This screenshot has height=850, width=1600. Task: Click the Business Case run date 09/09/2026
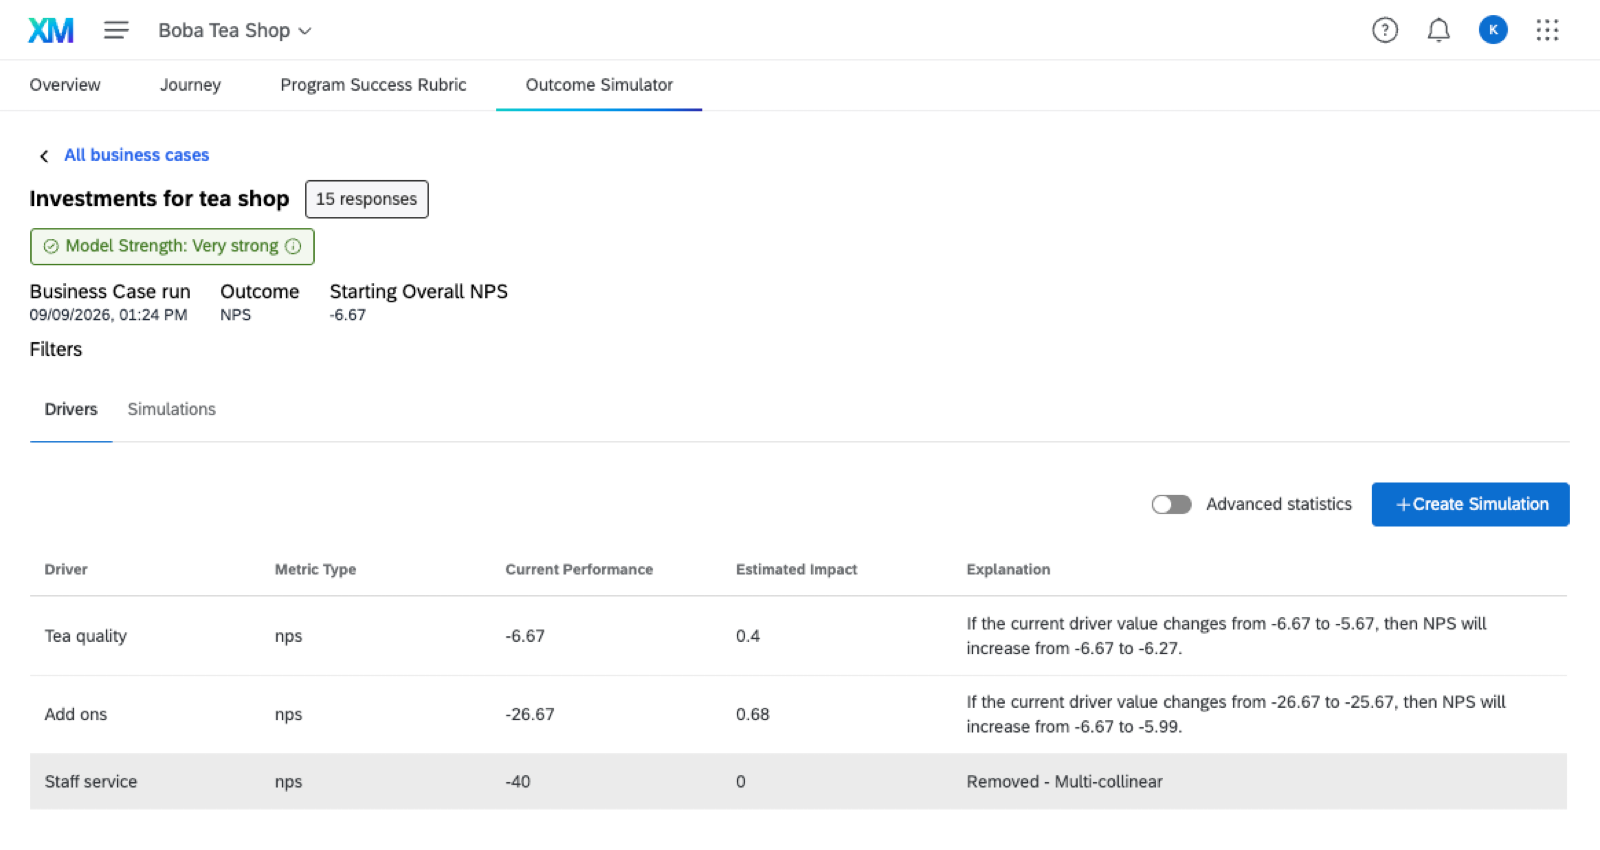click(108, 315)
